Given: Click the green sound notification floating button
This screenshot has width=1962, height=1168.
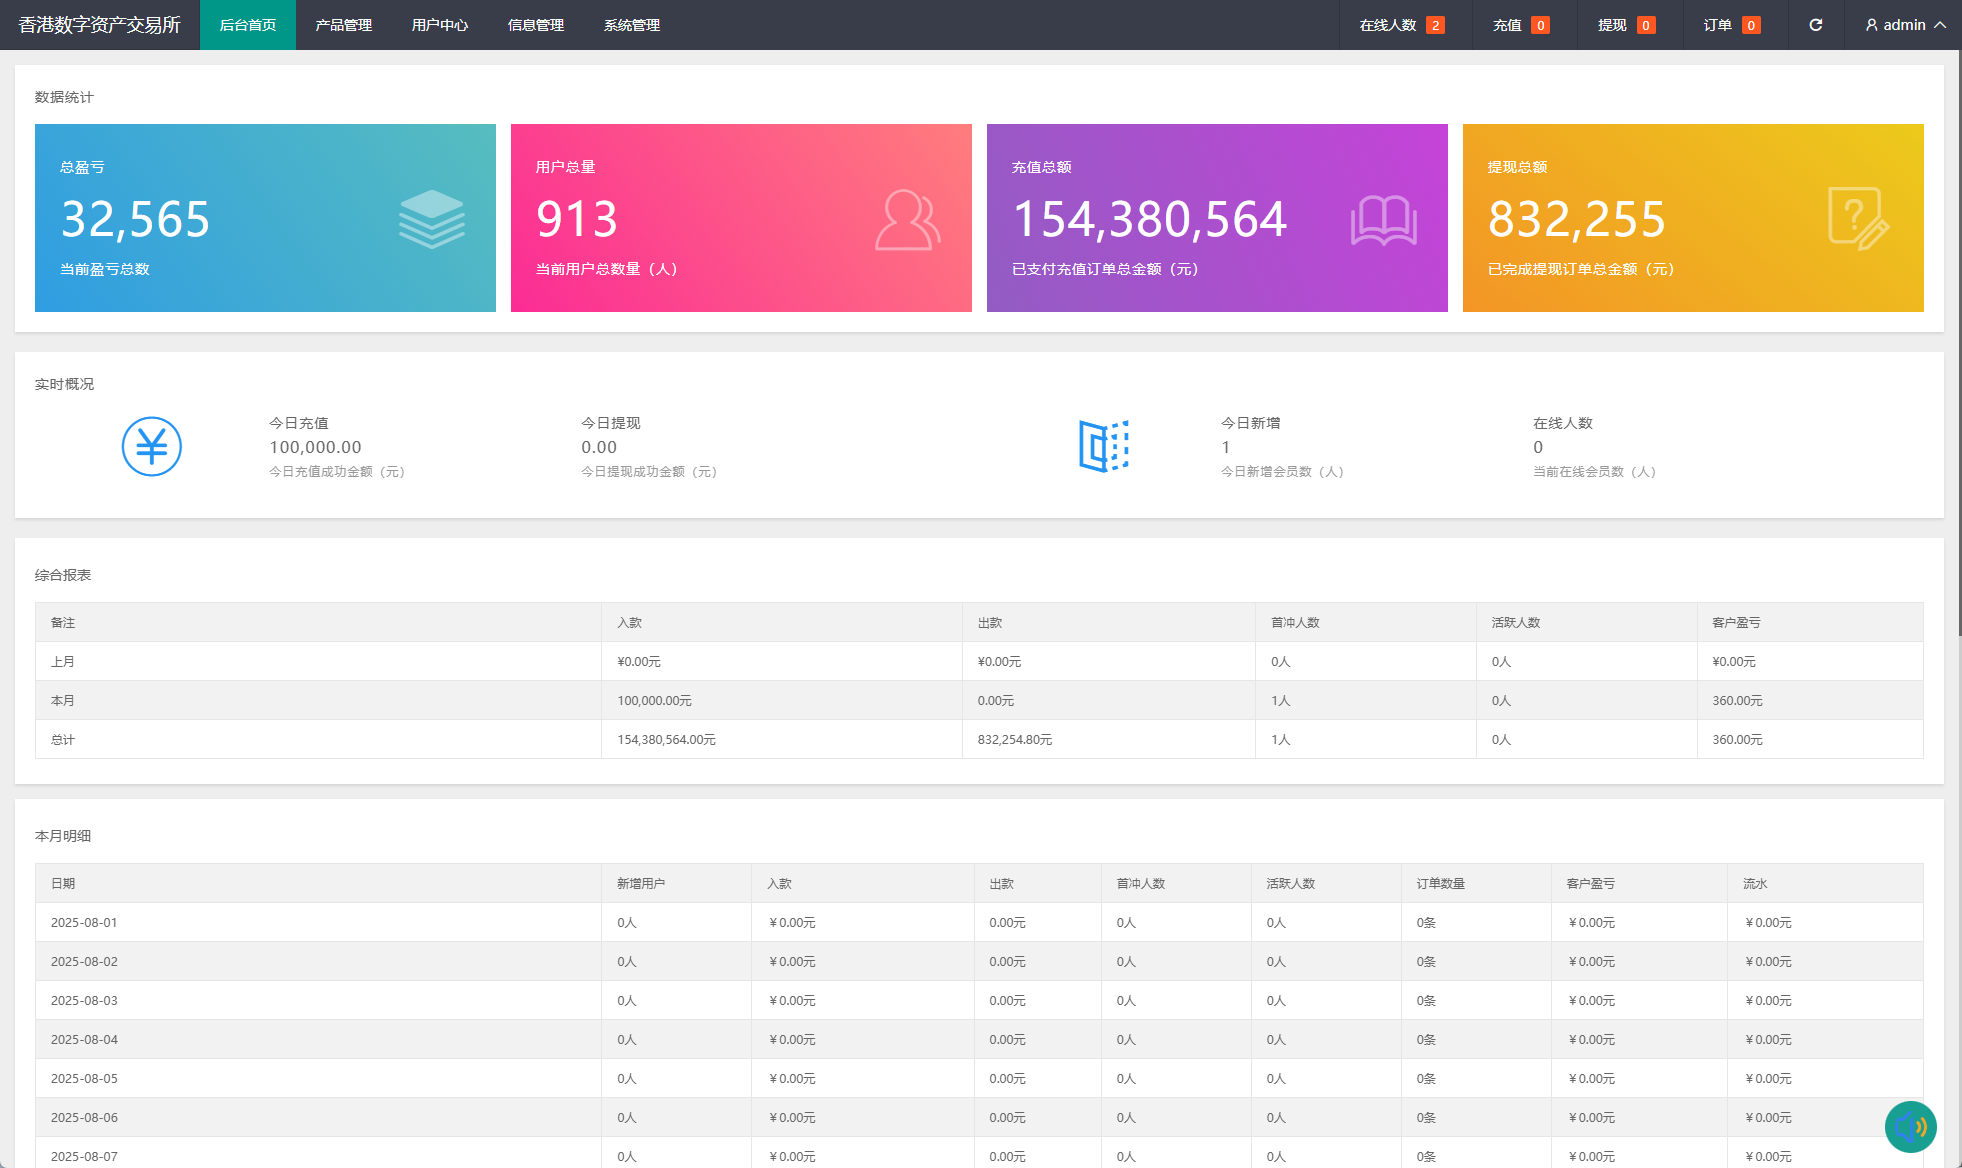Looking at the screenshot, I should tap(1910, 1127).
